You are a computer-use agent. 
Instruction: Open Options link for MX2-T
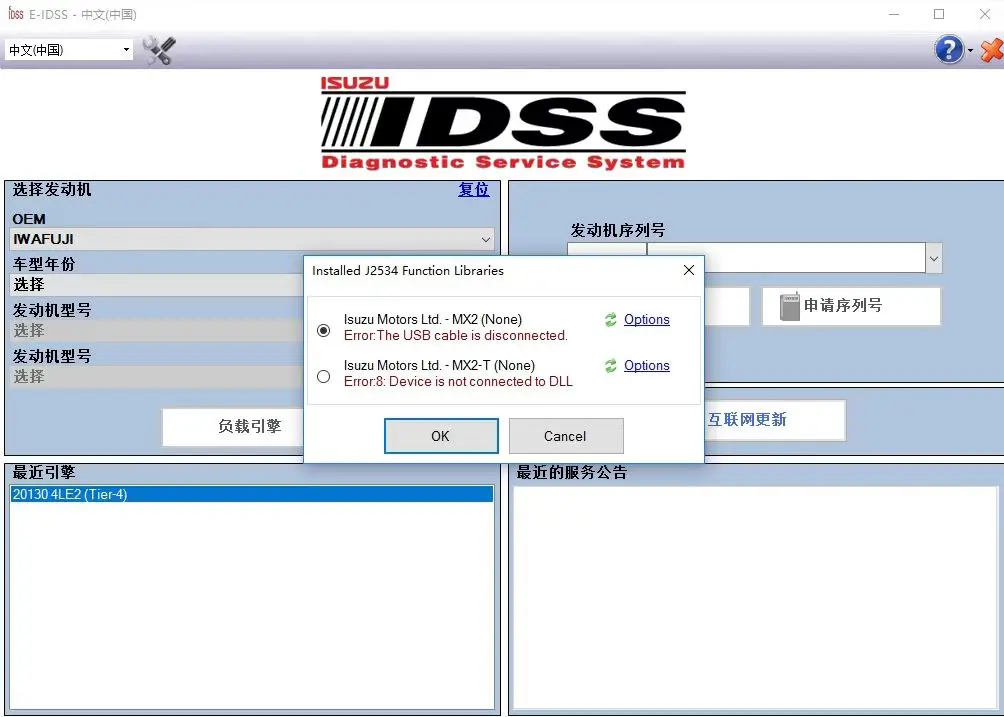(x=647, y=366)
